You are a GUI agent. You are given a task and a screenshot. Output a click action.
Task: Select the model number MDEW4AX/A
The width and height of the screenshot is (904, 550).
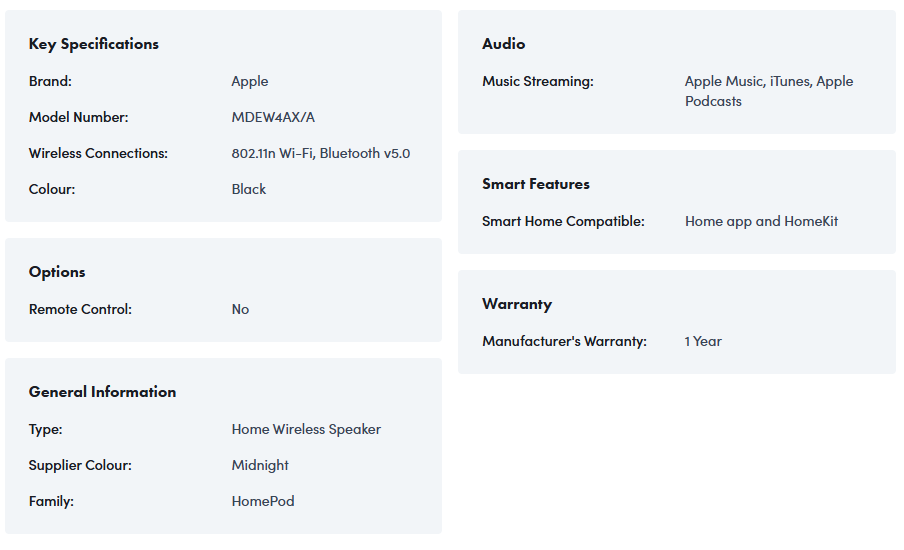(x=273, y=117)
